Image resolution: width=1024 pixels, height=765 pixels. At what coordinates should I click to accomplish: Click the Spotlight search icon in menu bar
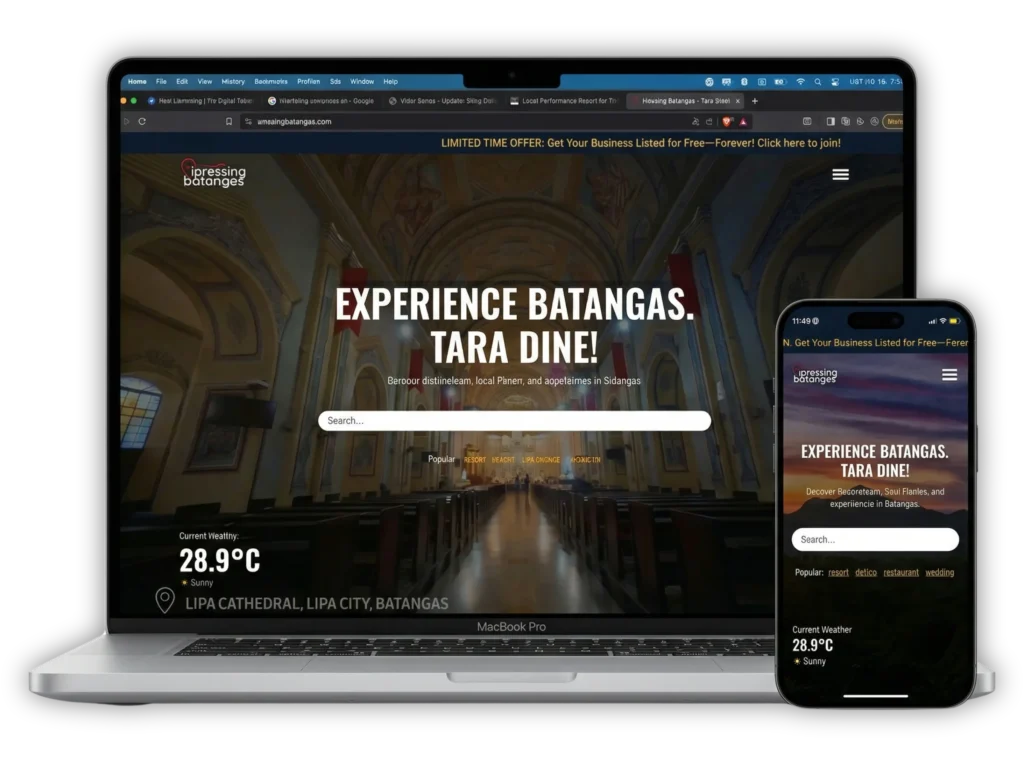coord(818,82)
